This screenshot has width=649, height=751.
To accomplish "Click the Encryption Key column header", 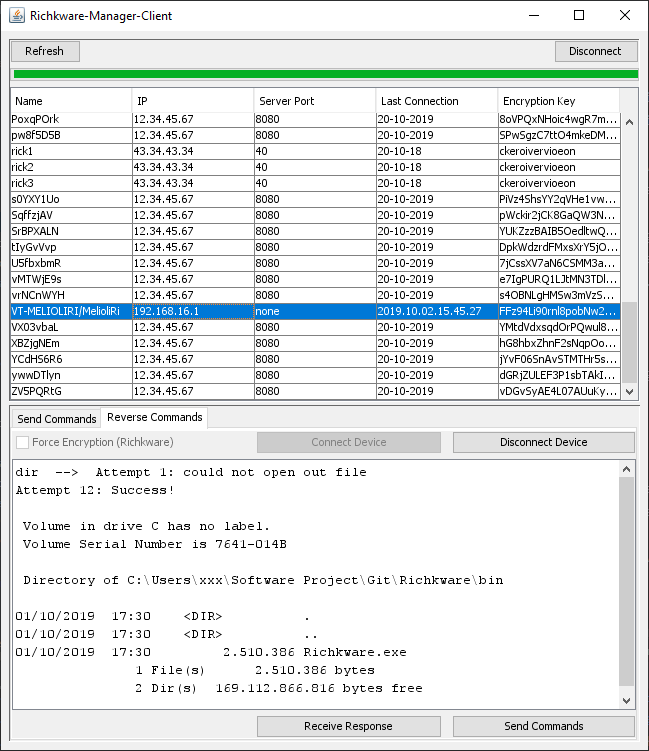I will tap(558, 101).
